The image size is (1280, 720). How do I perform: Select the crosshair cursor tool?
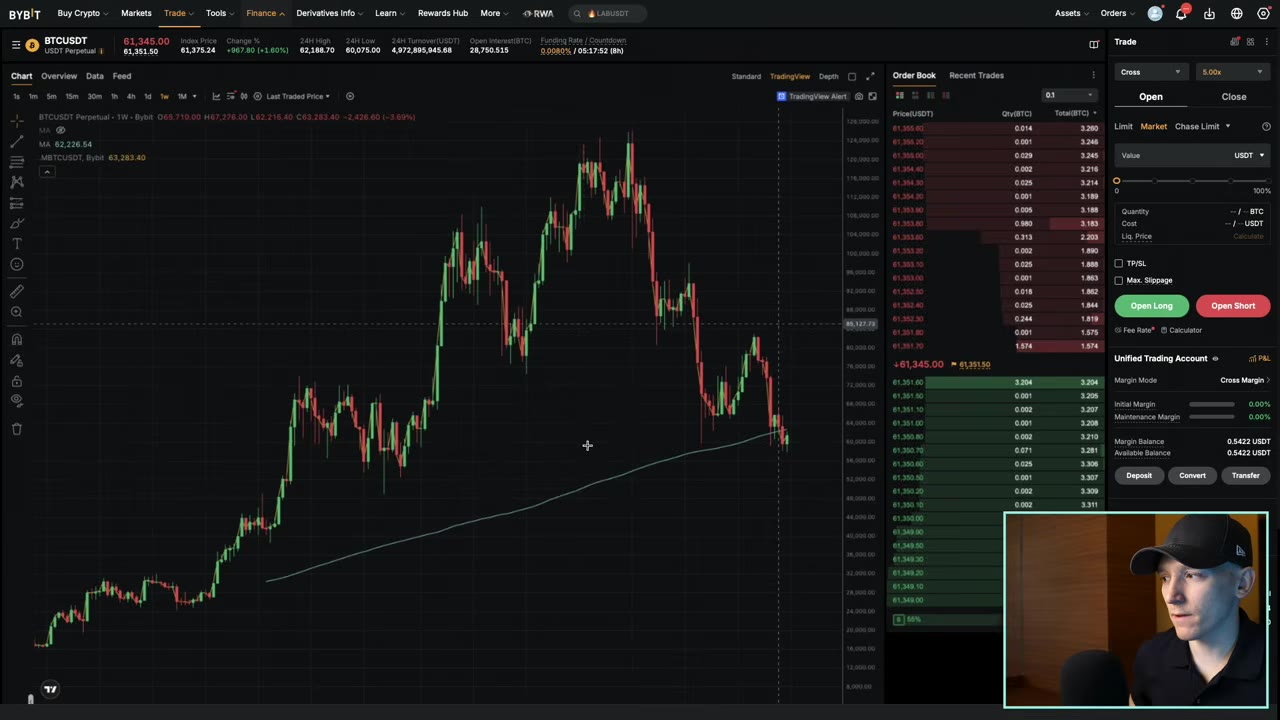17,119
